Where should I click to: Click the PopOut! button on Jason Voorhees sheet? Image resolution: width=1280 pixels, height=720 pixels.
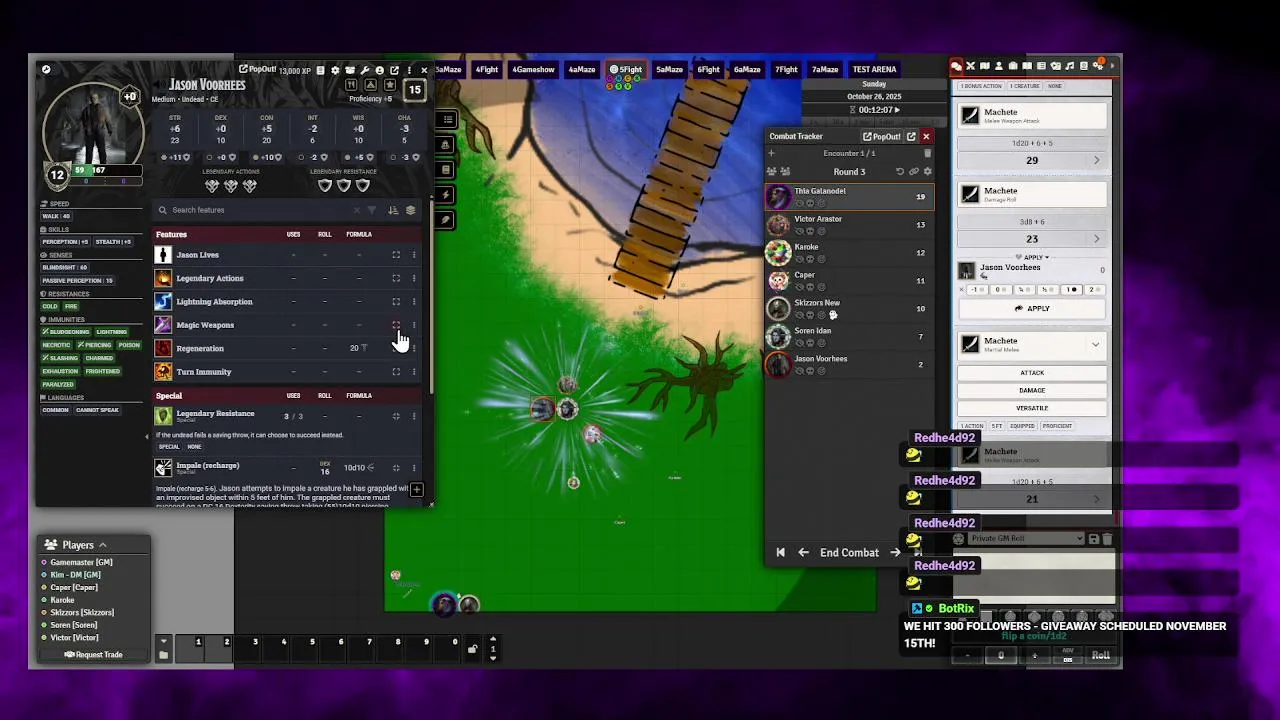(258, 70)
